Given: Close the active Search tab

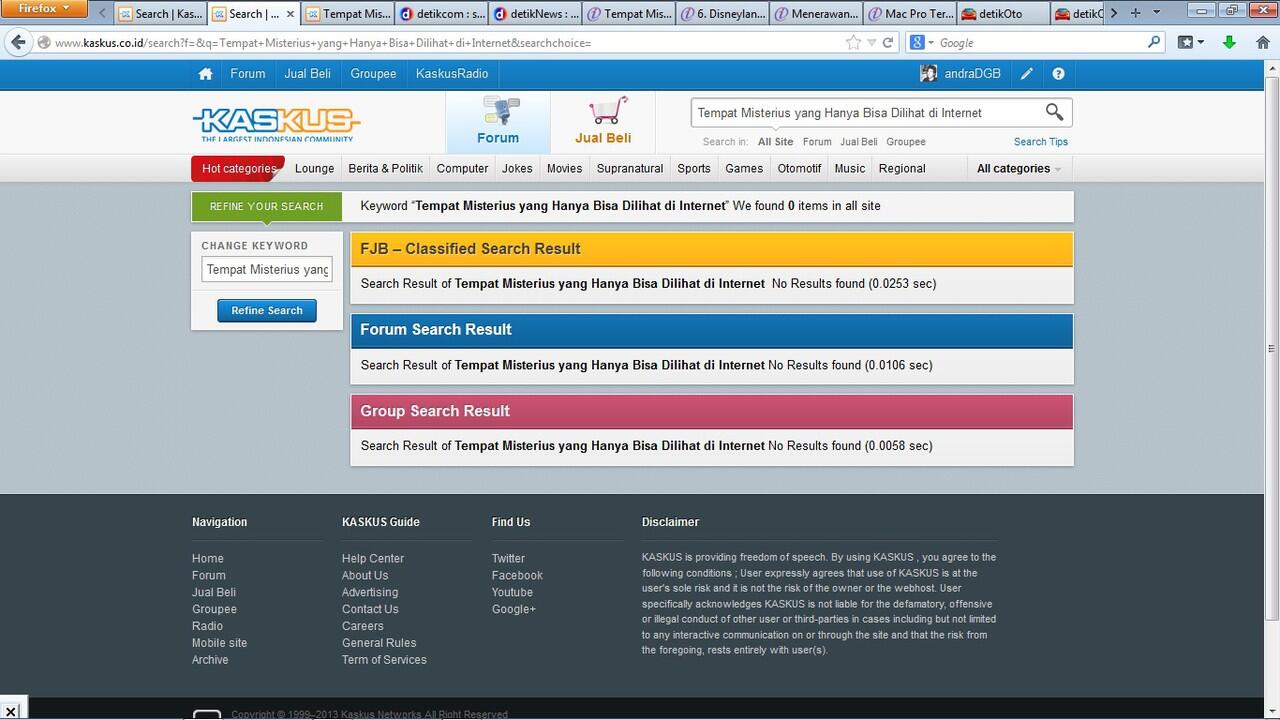Looking at the screenshot, I should coord(291,14).
